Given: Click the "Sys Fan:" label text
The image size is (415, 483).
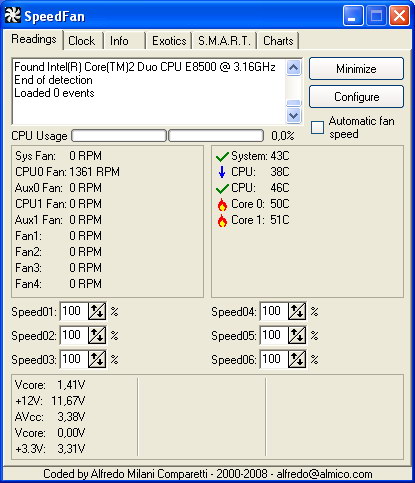Looking at the screenshot, I should click(x=35, y=156).
